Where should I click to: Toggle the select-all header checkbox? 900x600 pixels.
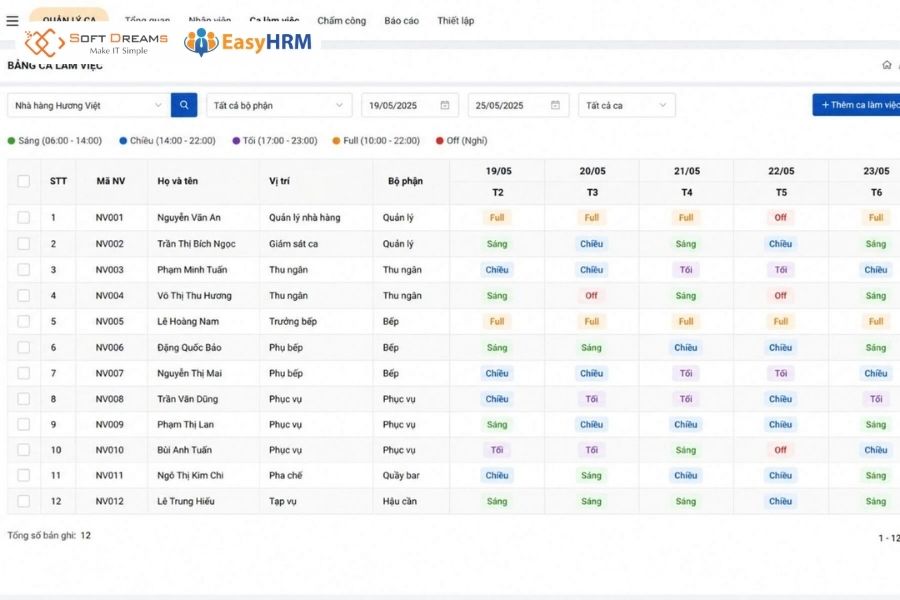[x=24, y=181]
